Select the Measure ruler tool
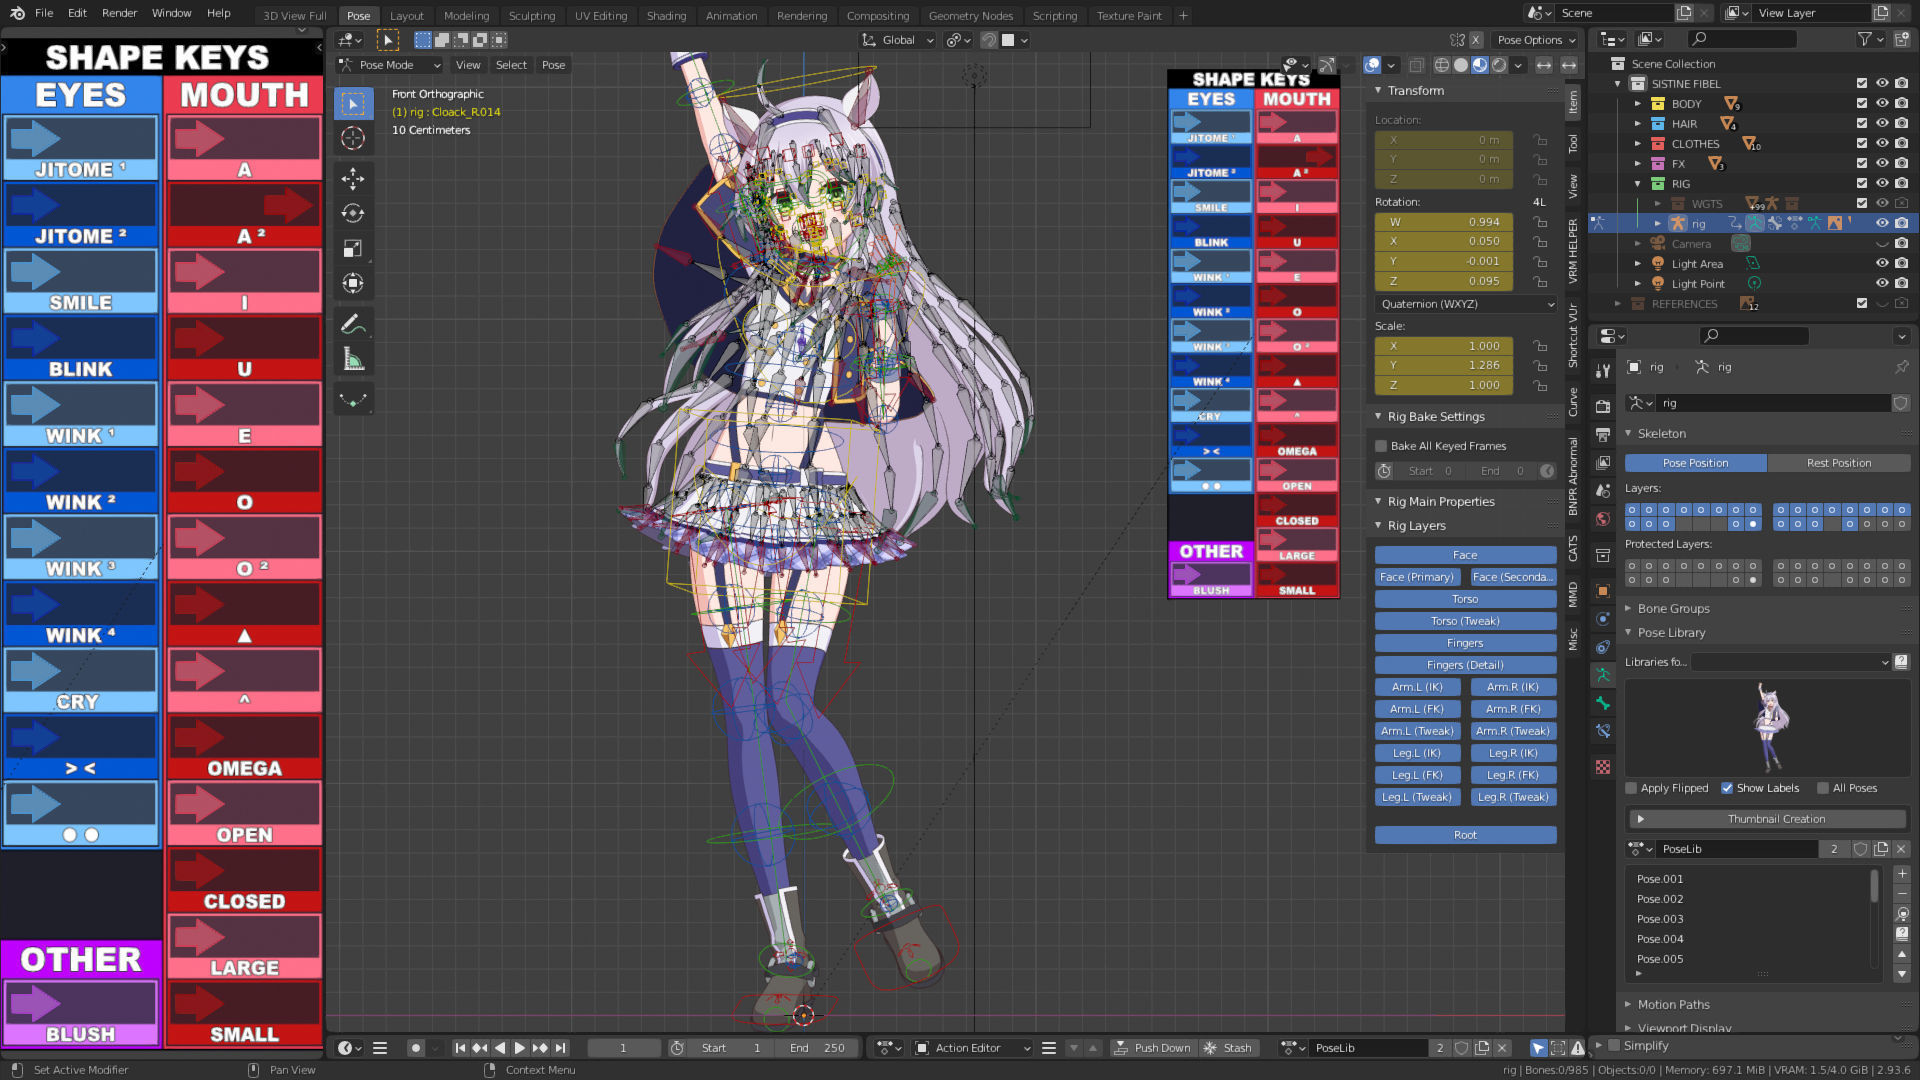 click(353, 359)
